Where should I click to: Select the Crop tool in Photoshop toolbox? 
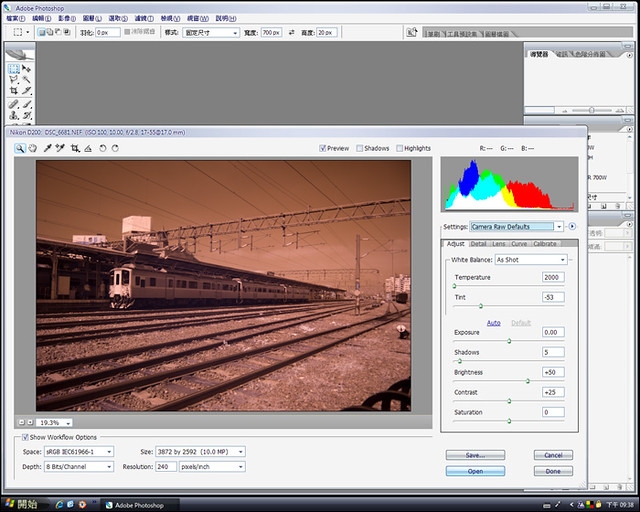(13, 91)
